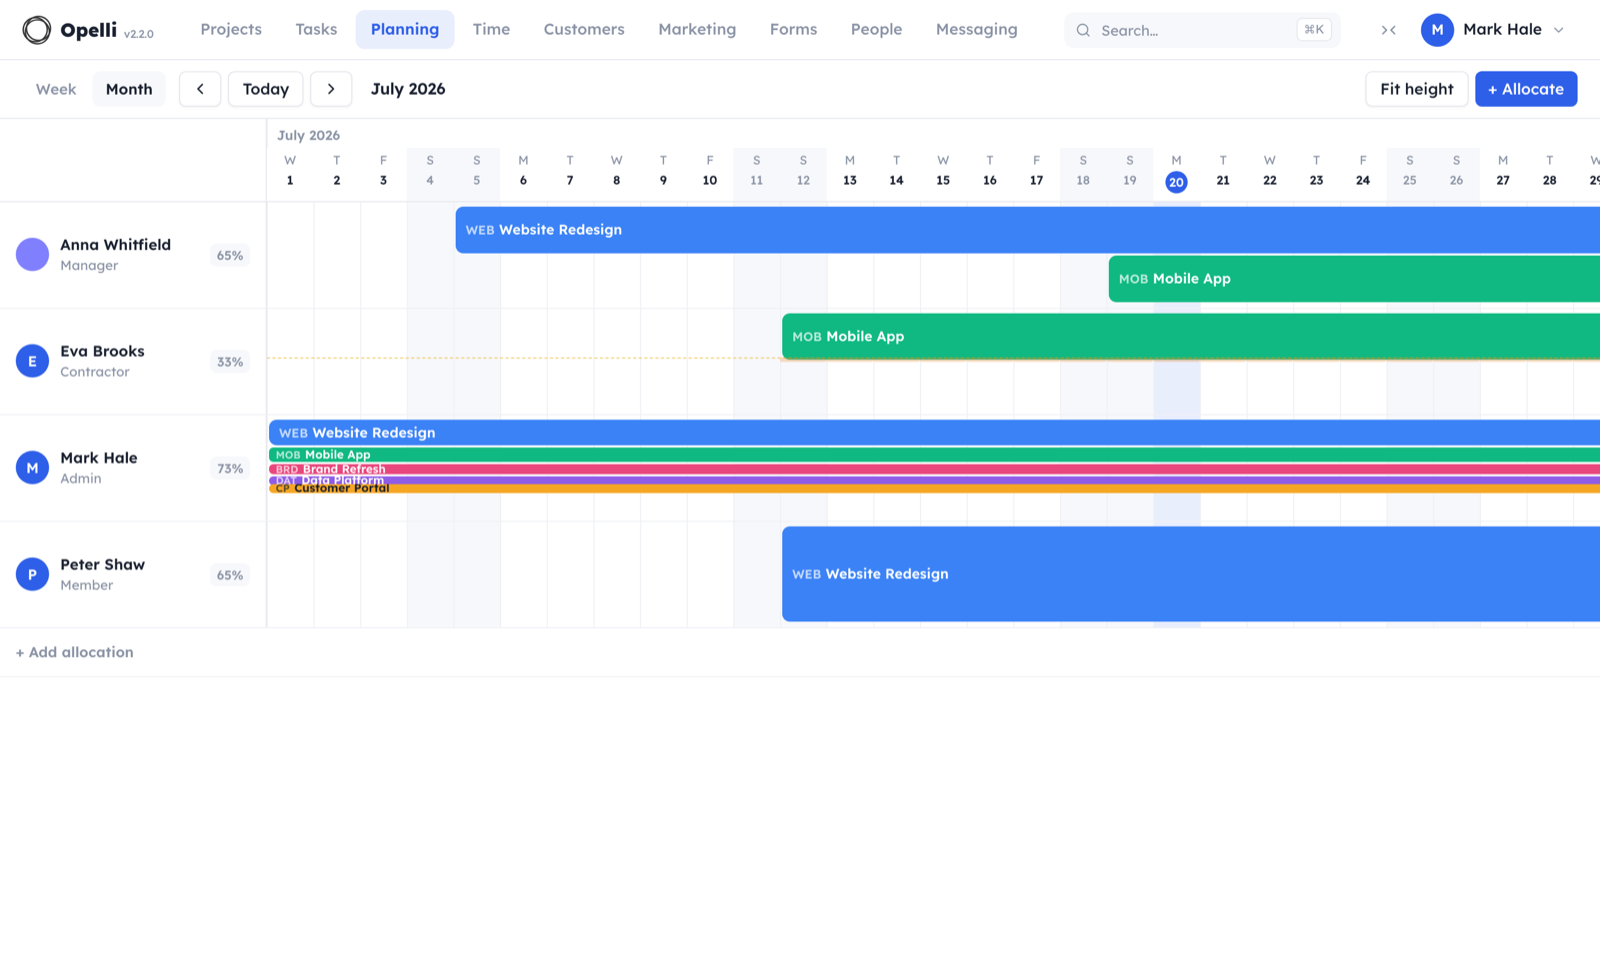The height and width of the screenshot is (955, 1600).
Task: Click the + Allocate button
Action: (1526, 89)
